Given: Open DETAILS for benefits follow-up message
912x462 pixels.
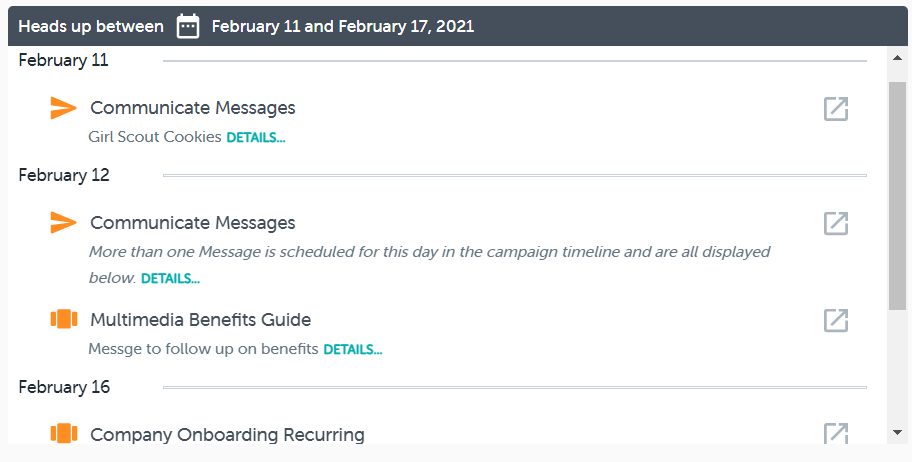Looking at the screenshot, I should point(352,350).
